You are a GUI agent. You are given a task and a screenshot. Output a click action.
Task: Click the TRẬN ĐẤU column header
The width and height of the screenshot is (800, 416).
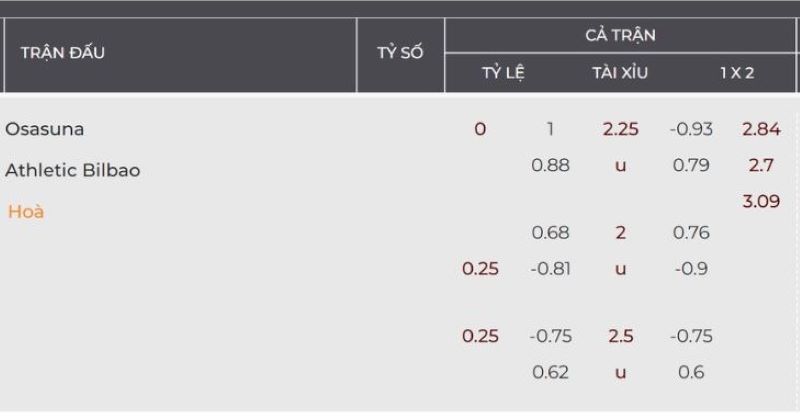63,53
